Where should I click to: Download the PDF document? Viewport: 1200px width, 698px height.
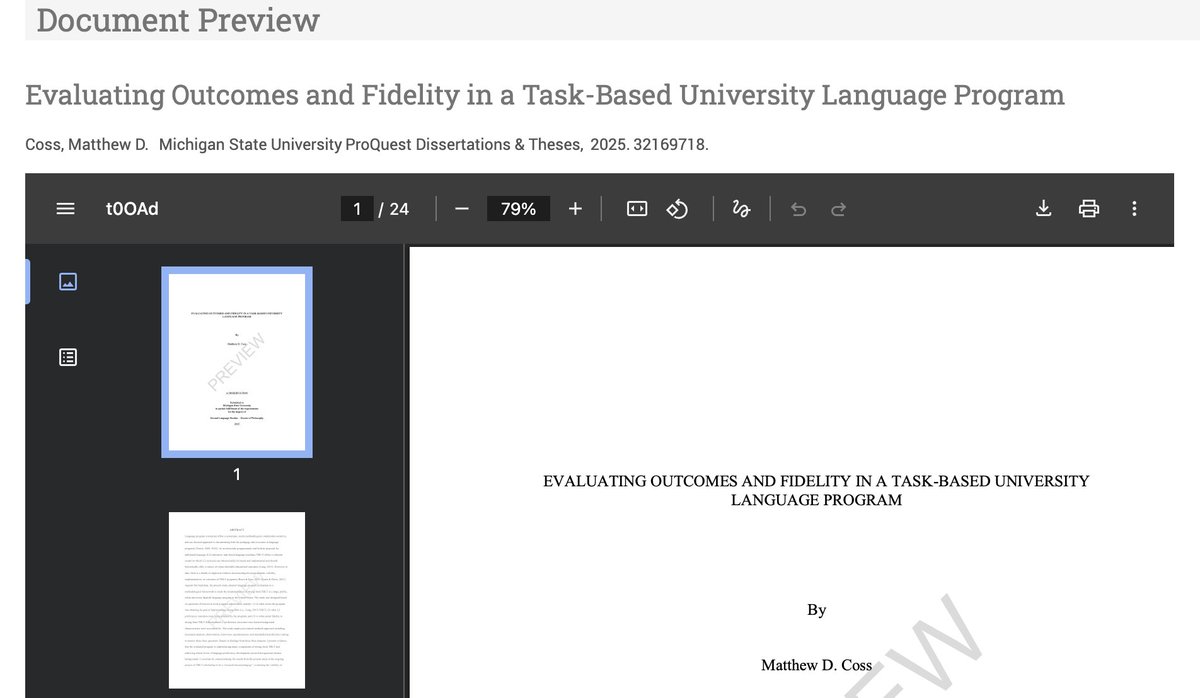(x=1043, y=209)
